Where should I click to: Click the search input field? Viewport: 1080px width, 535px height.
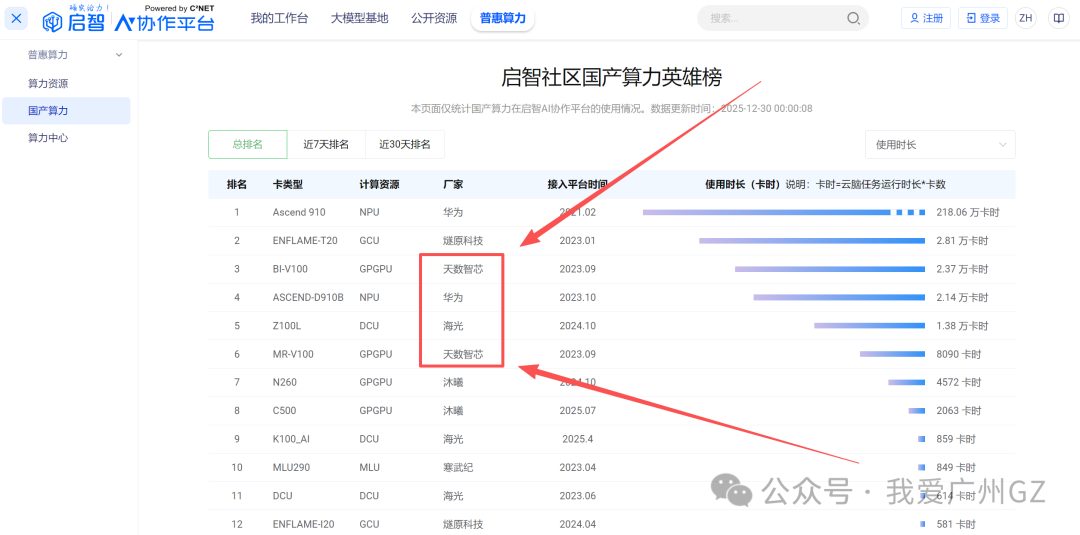coord(770,18)
